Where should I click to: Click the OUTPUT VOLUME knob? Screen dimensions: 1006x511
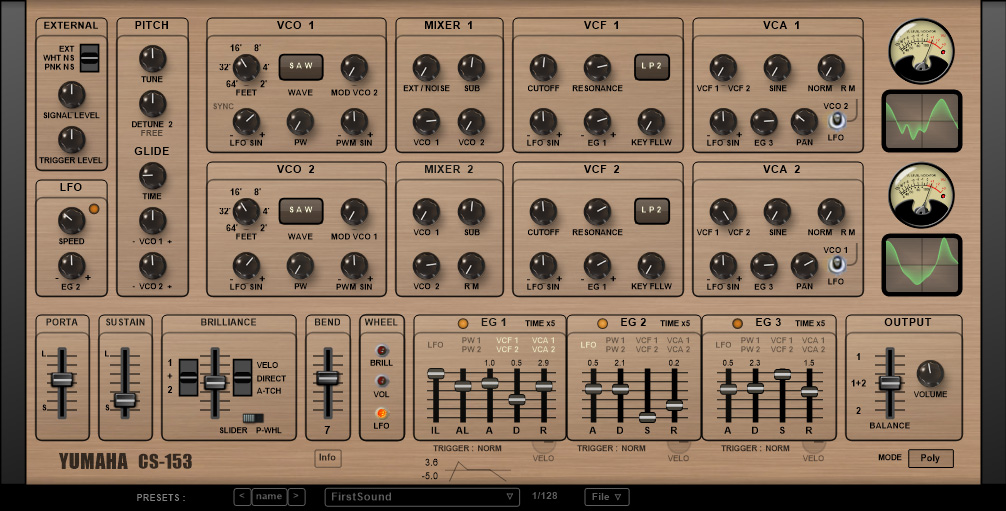pyautogui.click(x=930, y=373)
